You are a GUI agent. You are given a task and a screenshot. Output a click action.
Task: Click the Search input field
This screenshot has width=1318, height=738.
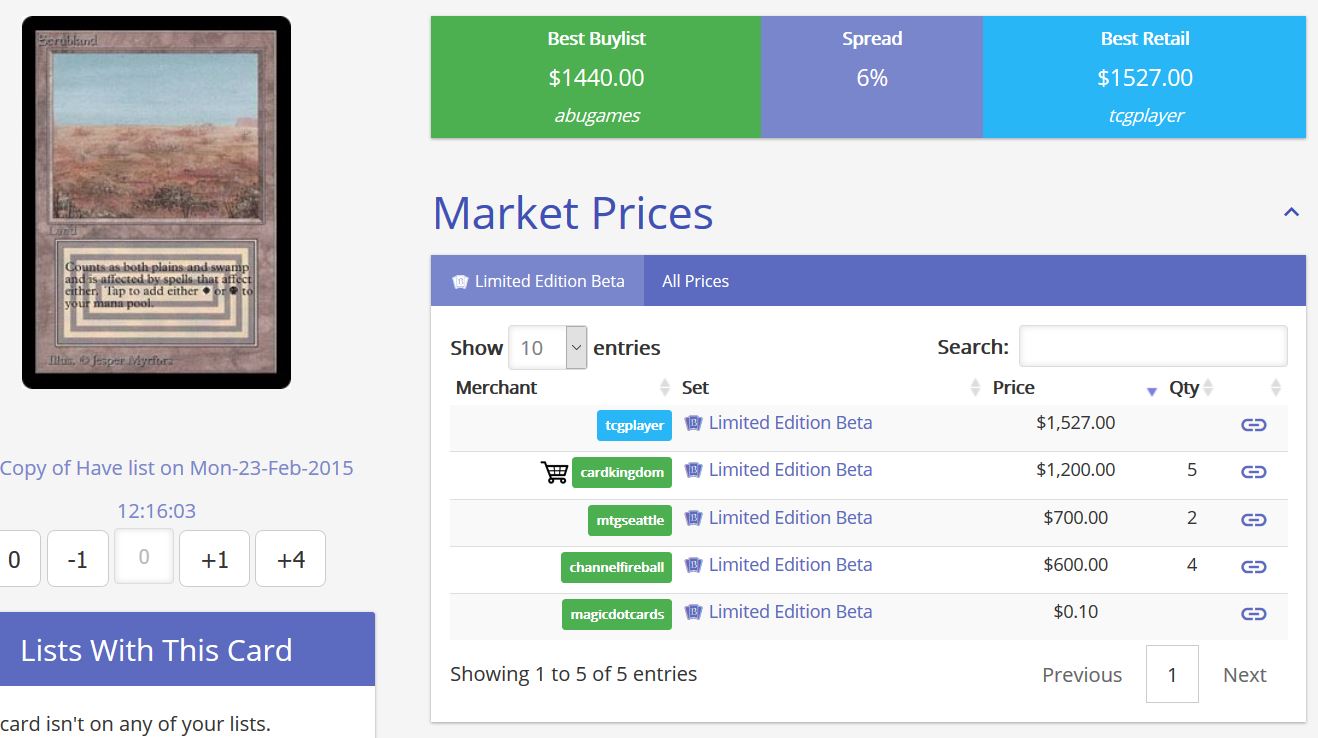[x=1152, y=347]
